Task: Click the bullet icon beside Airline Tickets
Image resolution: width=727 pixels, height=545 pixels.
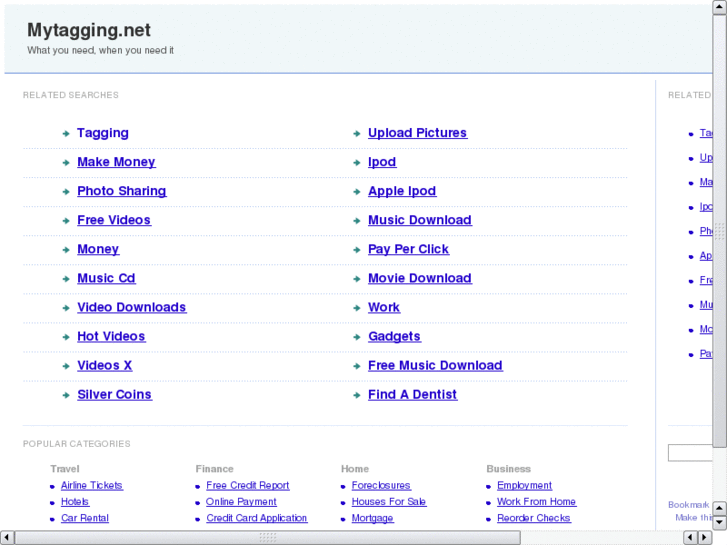Action: (x=52, y=486)
